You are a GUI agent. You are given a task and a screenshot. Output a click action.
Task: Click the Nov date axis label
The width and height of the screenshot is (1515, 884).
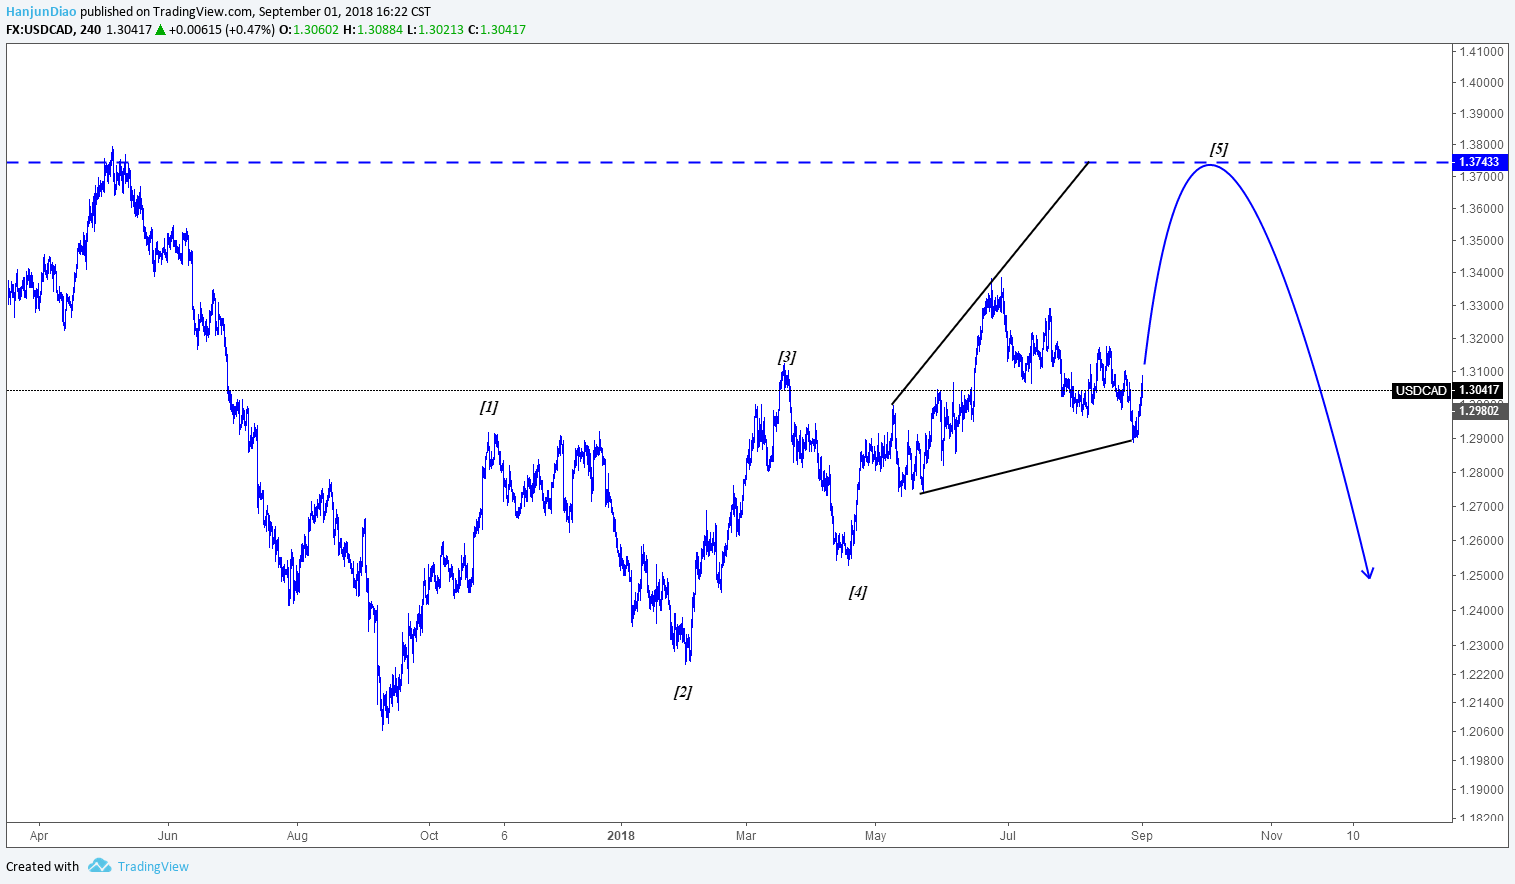[x=1271, y=836]
